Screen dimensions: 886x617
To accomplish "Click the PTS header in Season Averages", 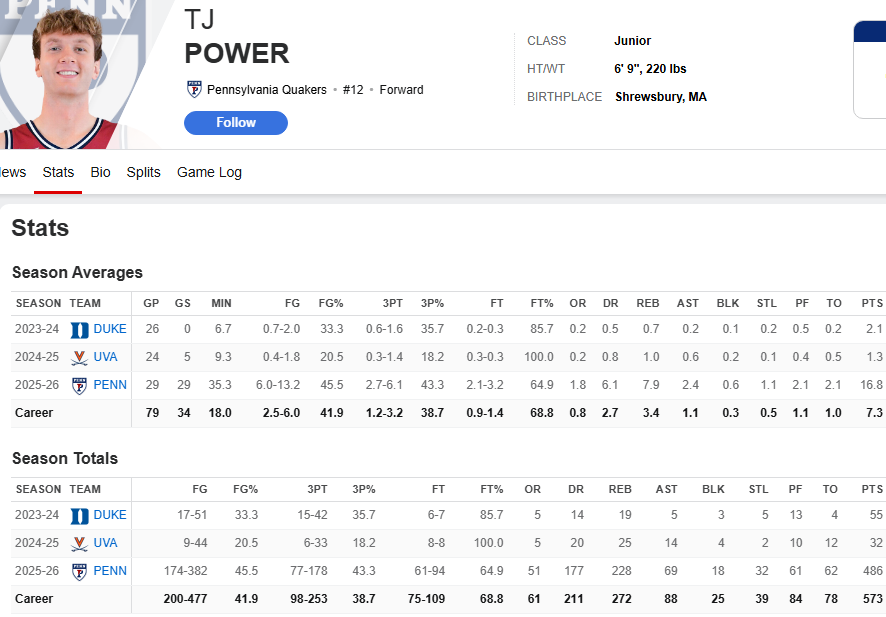I will point(872,303).
